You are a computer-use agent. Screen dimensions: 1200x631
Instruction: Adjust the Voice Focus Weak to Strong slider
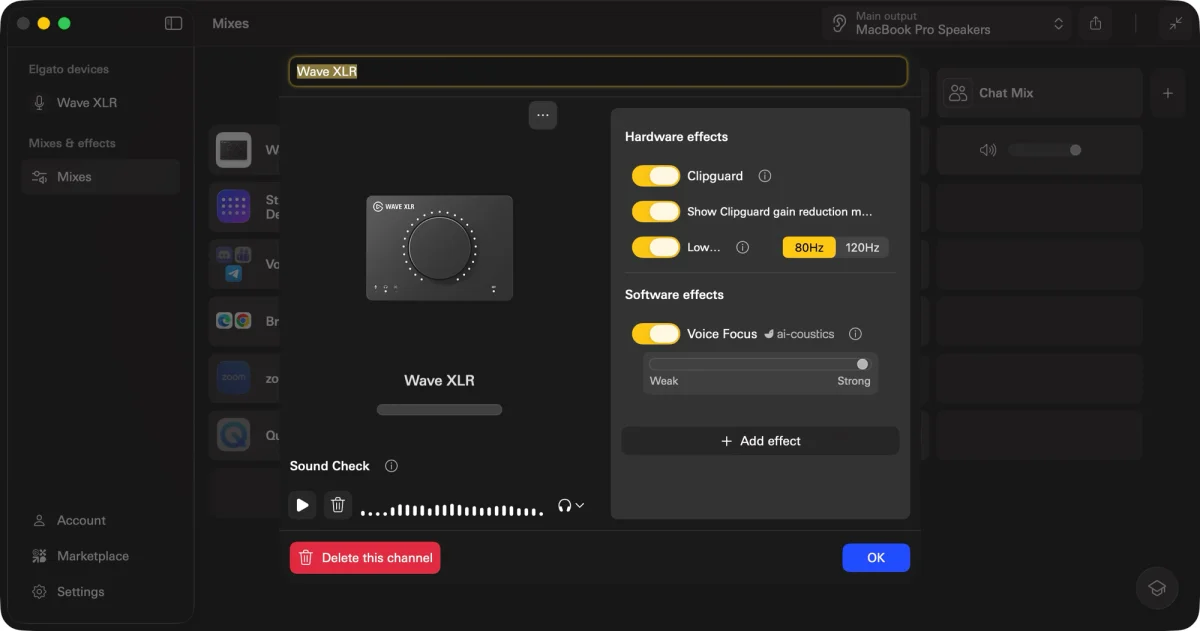(758, 364)
